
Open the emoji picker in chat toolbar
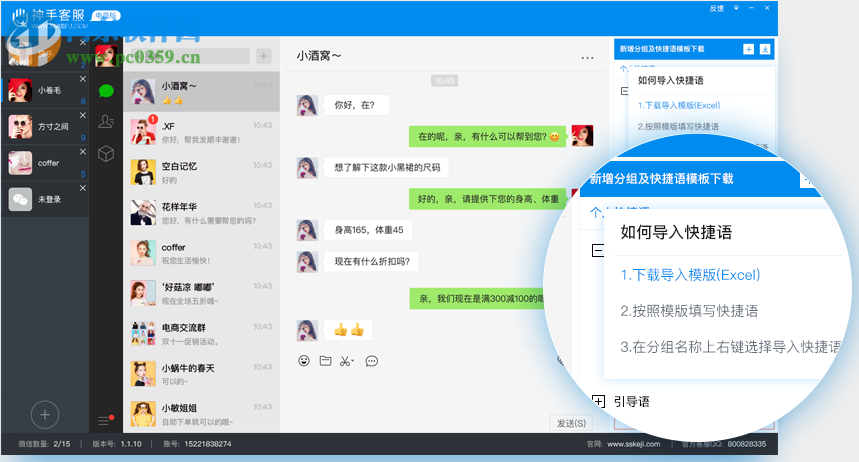tap(303, 361)
